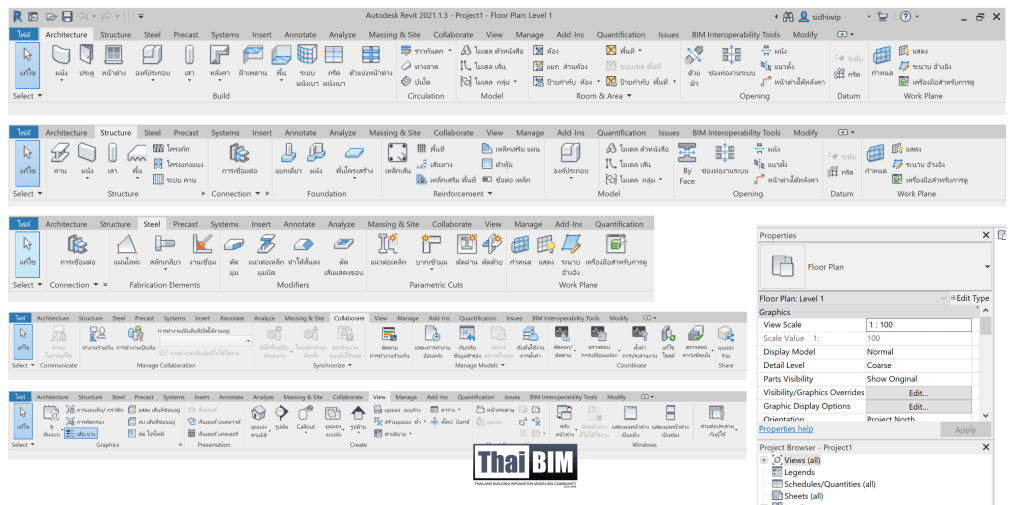1023x505 pixels.
Task: Click the View Scale 1 : 100 field
Action: tap(917, 325)
